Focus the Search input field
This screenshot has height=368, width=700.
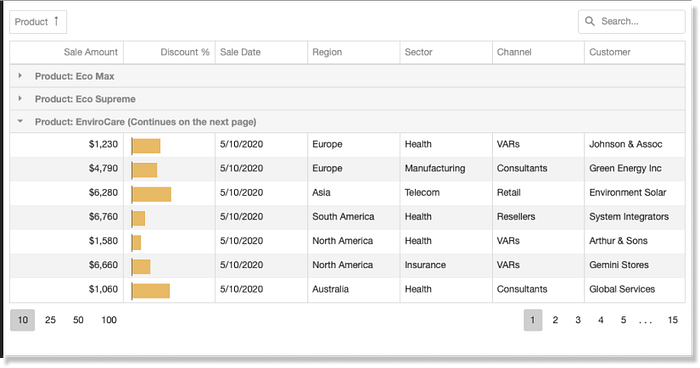[x=631, y=21]
